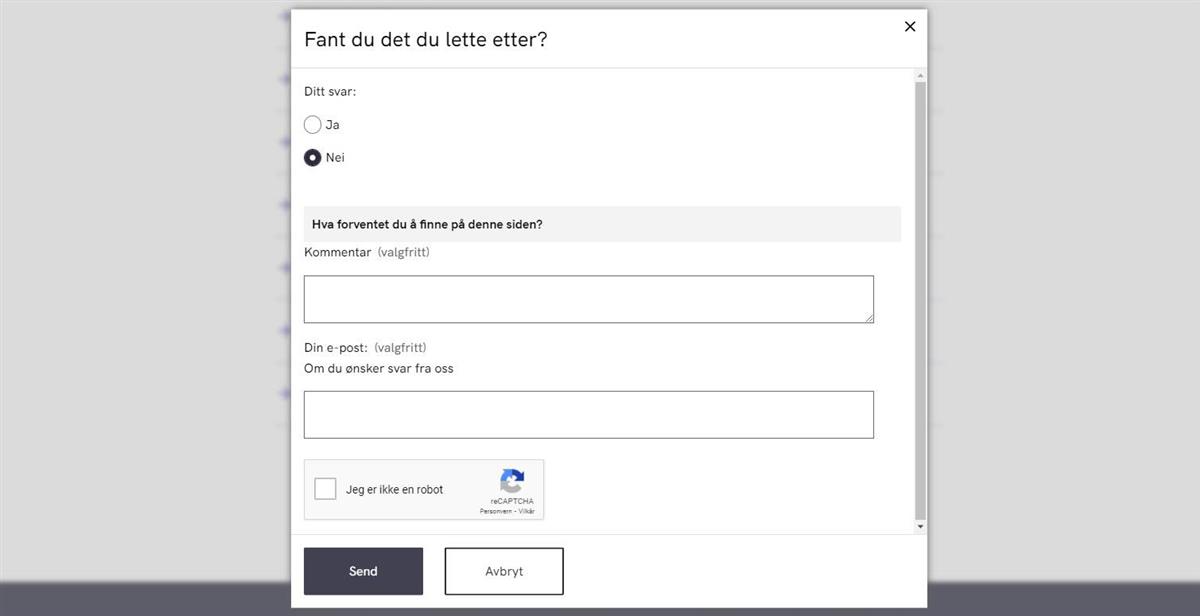Click the "Fant du det du lette etter?" heading
1200x616 pixels.
(x=426, y=40)
